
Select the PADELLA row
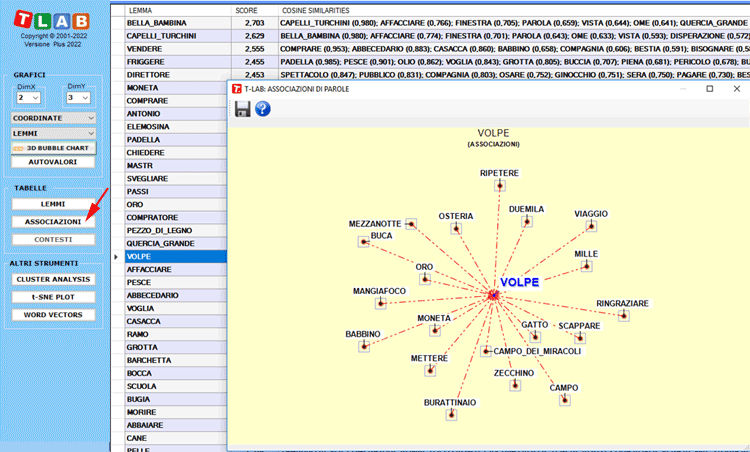click(x=176, y=140)
